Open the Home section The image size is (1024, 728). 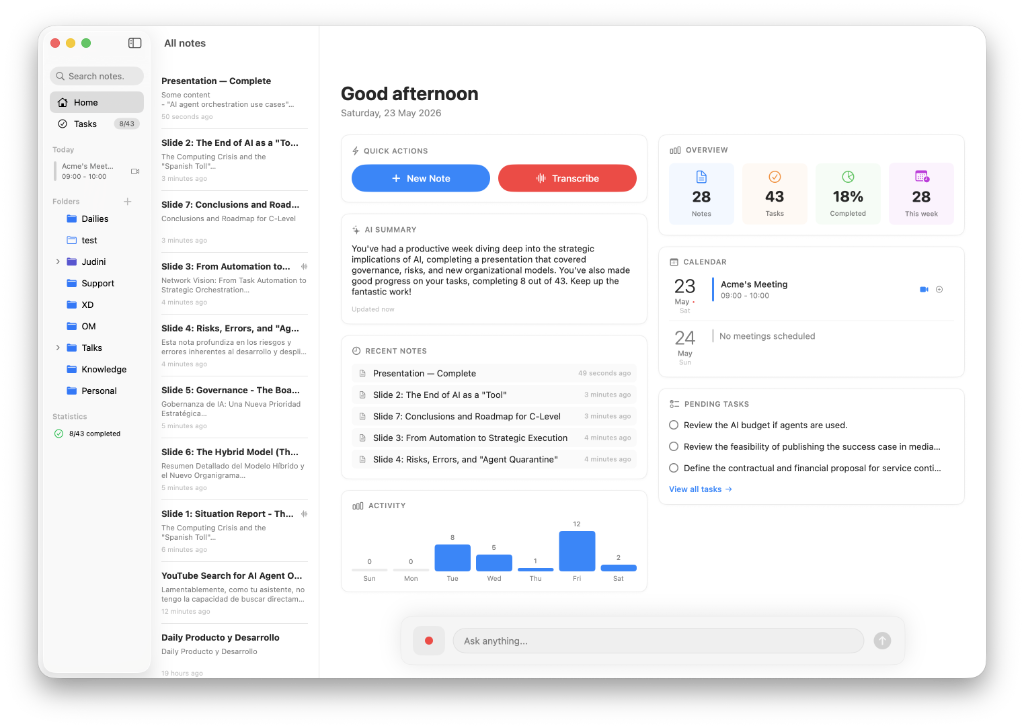97,103
